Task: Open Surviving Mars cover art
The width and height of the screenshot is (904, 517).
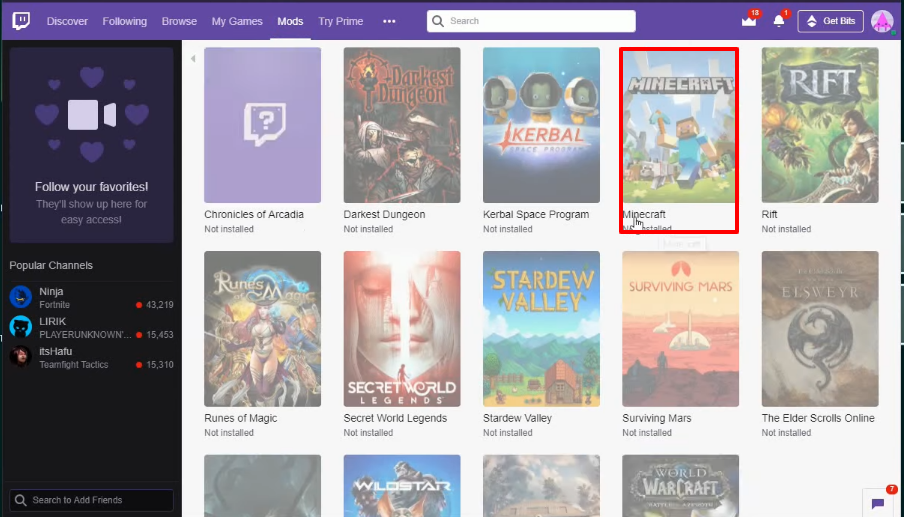Action: click(680, 329)
